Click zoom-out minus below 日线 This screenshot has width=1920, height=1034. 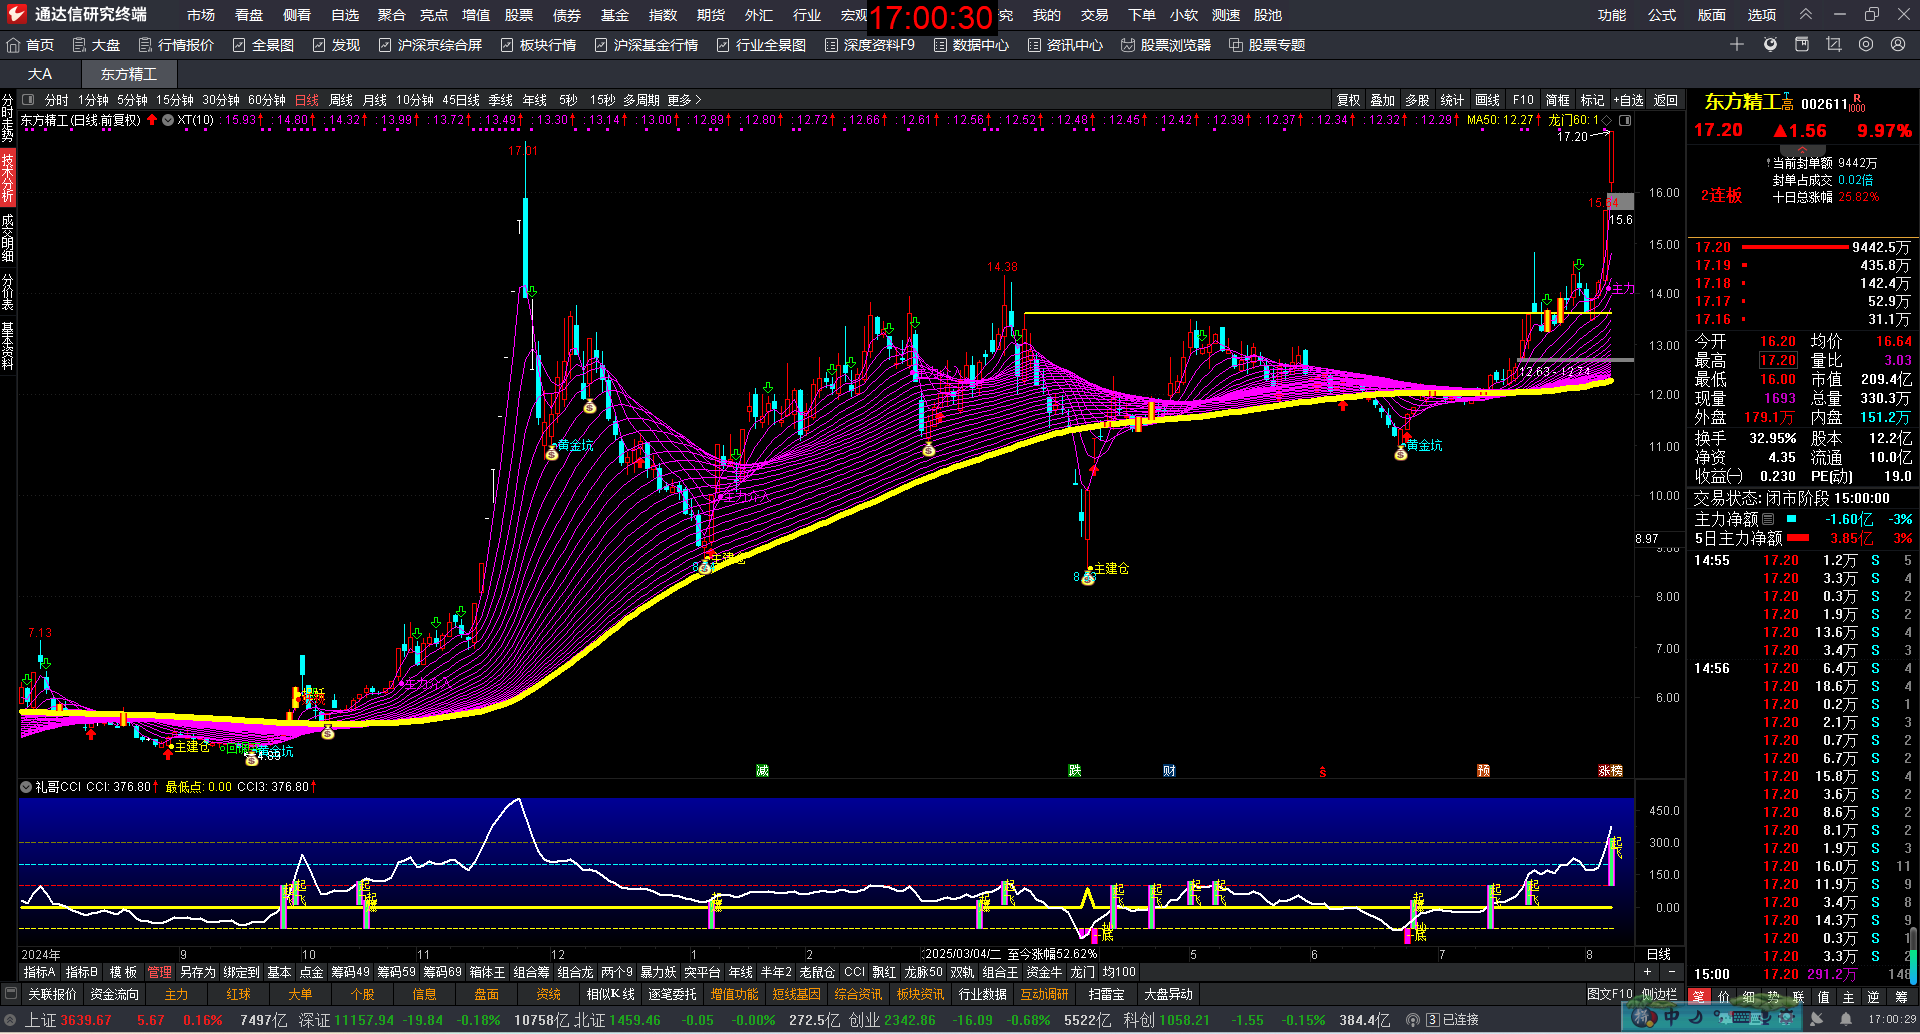(1671, 972)
